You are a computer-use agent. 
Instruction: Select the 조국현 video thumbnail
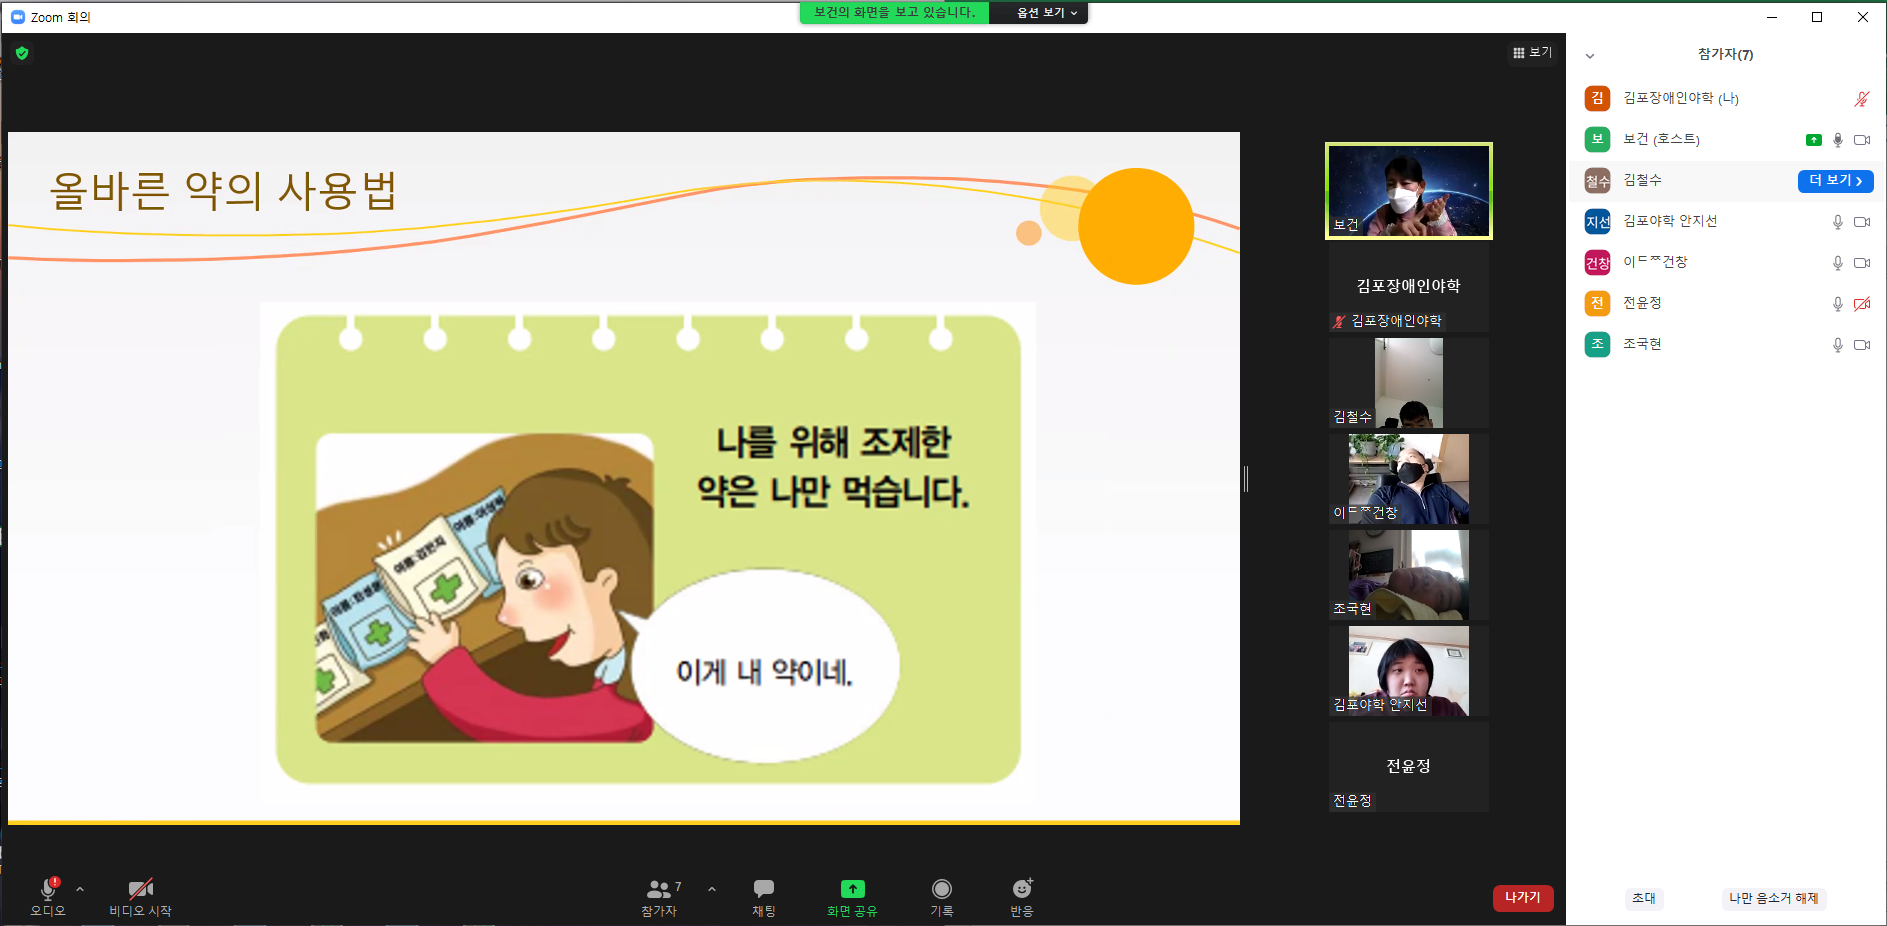point(1409,575)
